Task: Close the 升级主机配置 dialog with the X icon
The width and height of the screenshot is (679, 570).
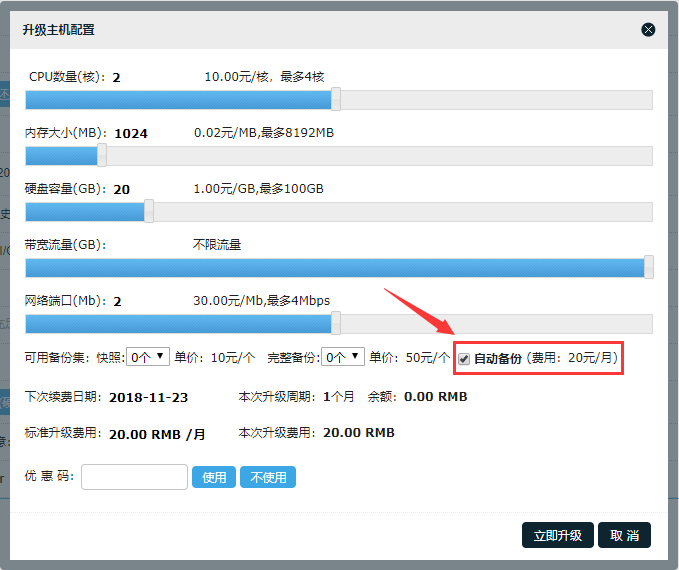Action: (x=648, y=30)
